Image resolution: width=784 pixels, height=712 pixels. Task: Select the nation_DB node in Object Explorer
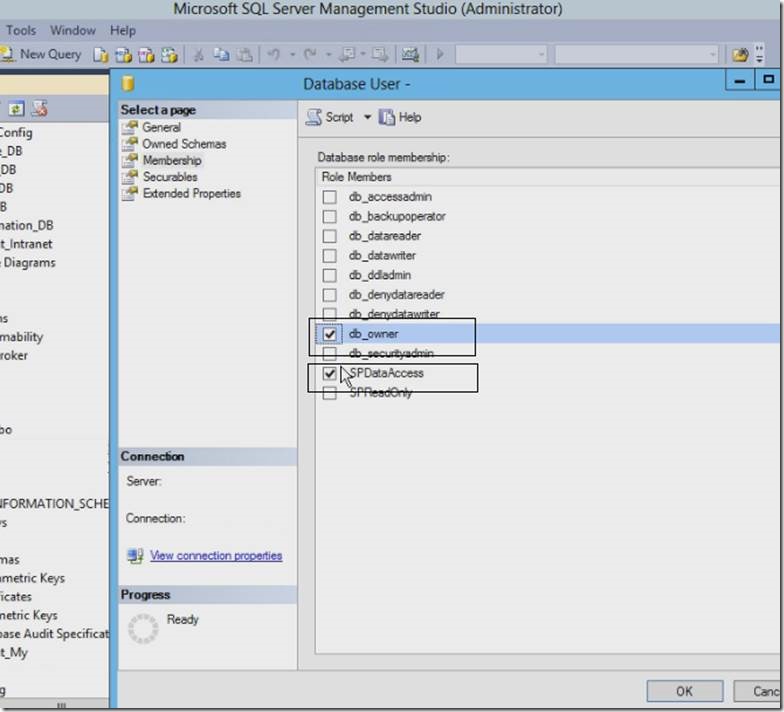tap(26, 226)
